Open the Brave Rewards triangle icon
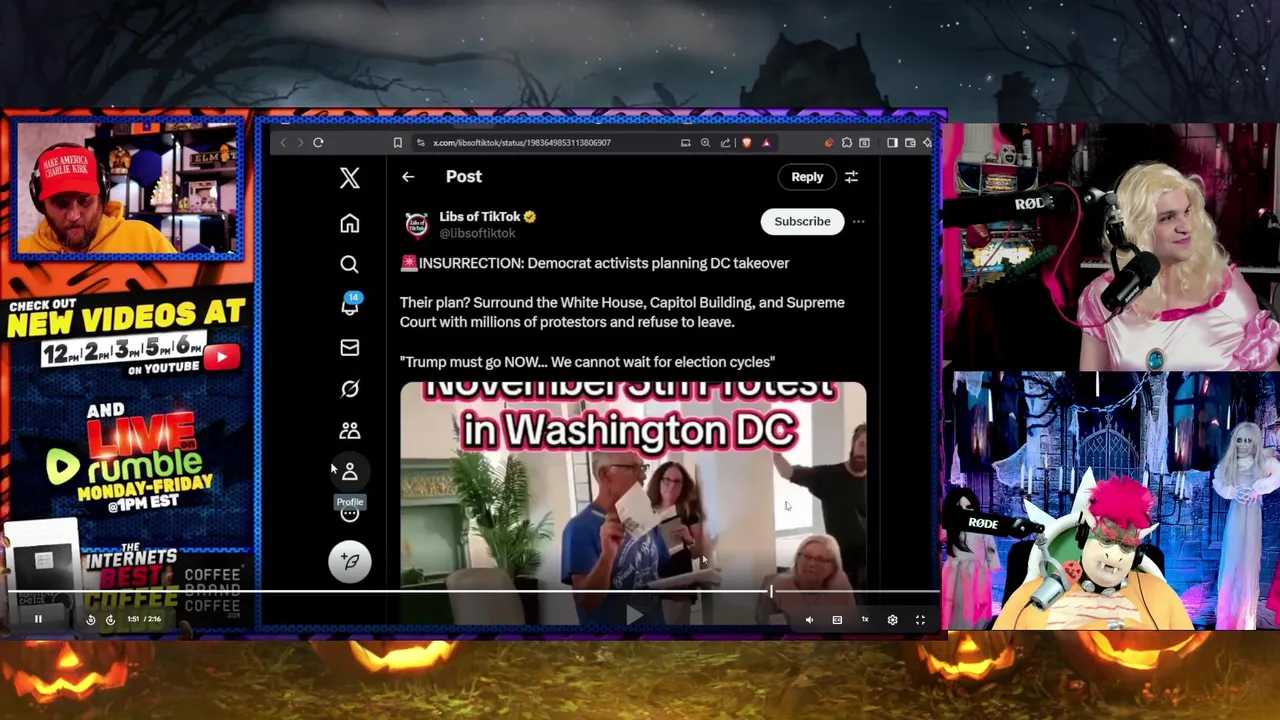The image size is (1280, 720). coord(766,142)
